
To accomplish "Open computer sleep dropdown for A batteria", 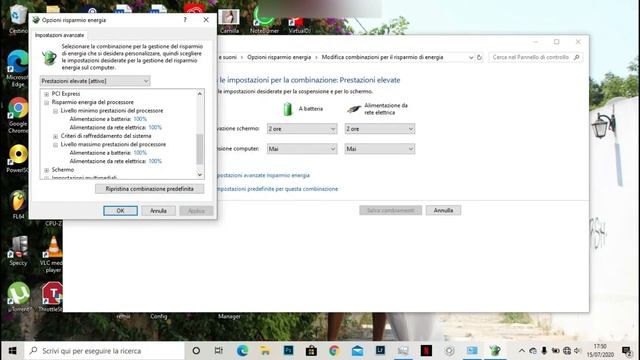I will coord(302,149).
